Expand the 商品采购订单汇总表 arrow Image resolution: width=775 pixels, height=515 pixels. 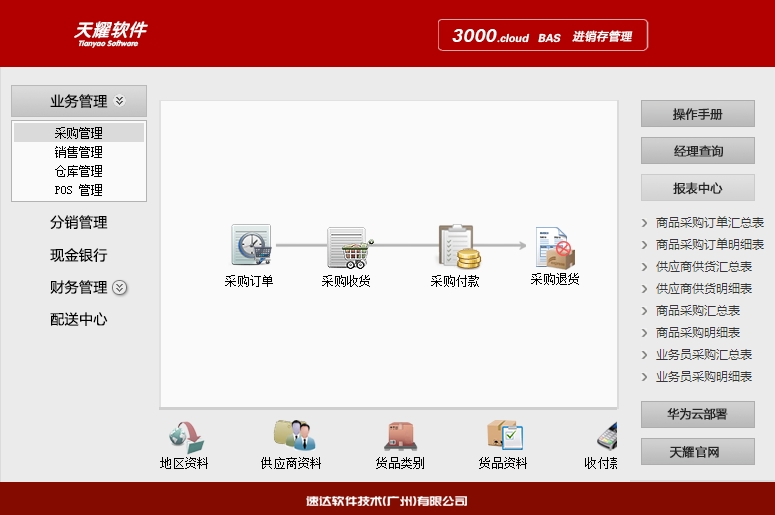[644, 223]
